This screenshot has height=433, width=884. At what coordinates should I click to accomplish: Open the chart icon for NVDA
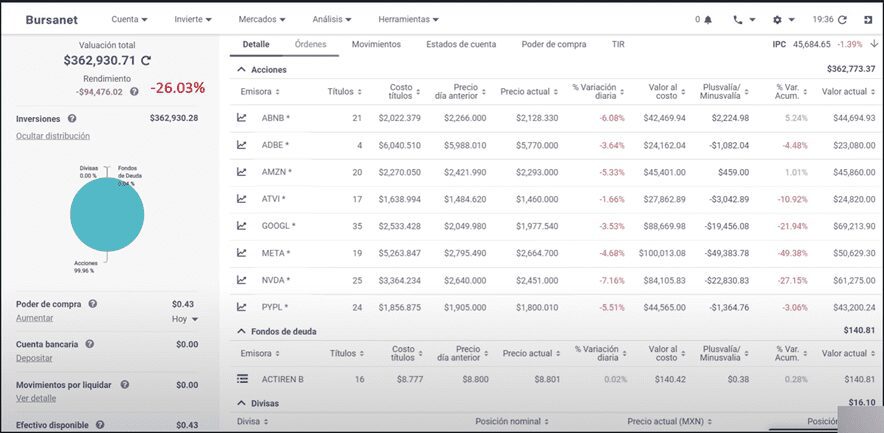click(241, 280)
